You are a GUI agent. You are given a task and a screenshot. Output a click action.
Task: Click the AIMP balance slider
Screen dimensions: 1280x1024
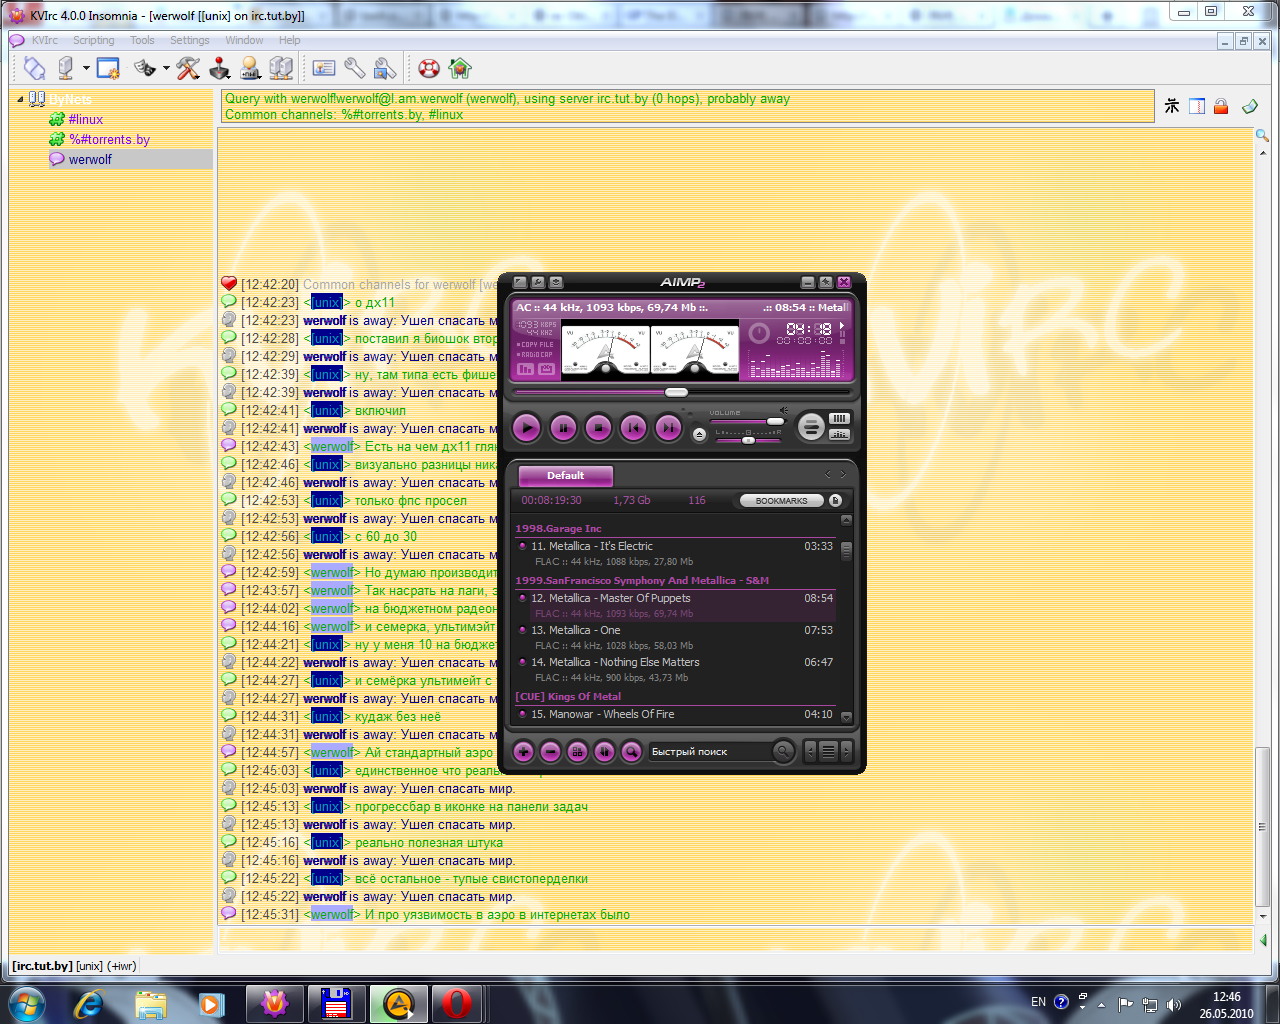pyautogui.click(x=748, y=440)
